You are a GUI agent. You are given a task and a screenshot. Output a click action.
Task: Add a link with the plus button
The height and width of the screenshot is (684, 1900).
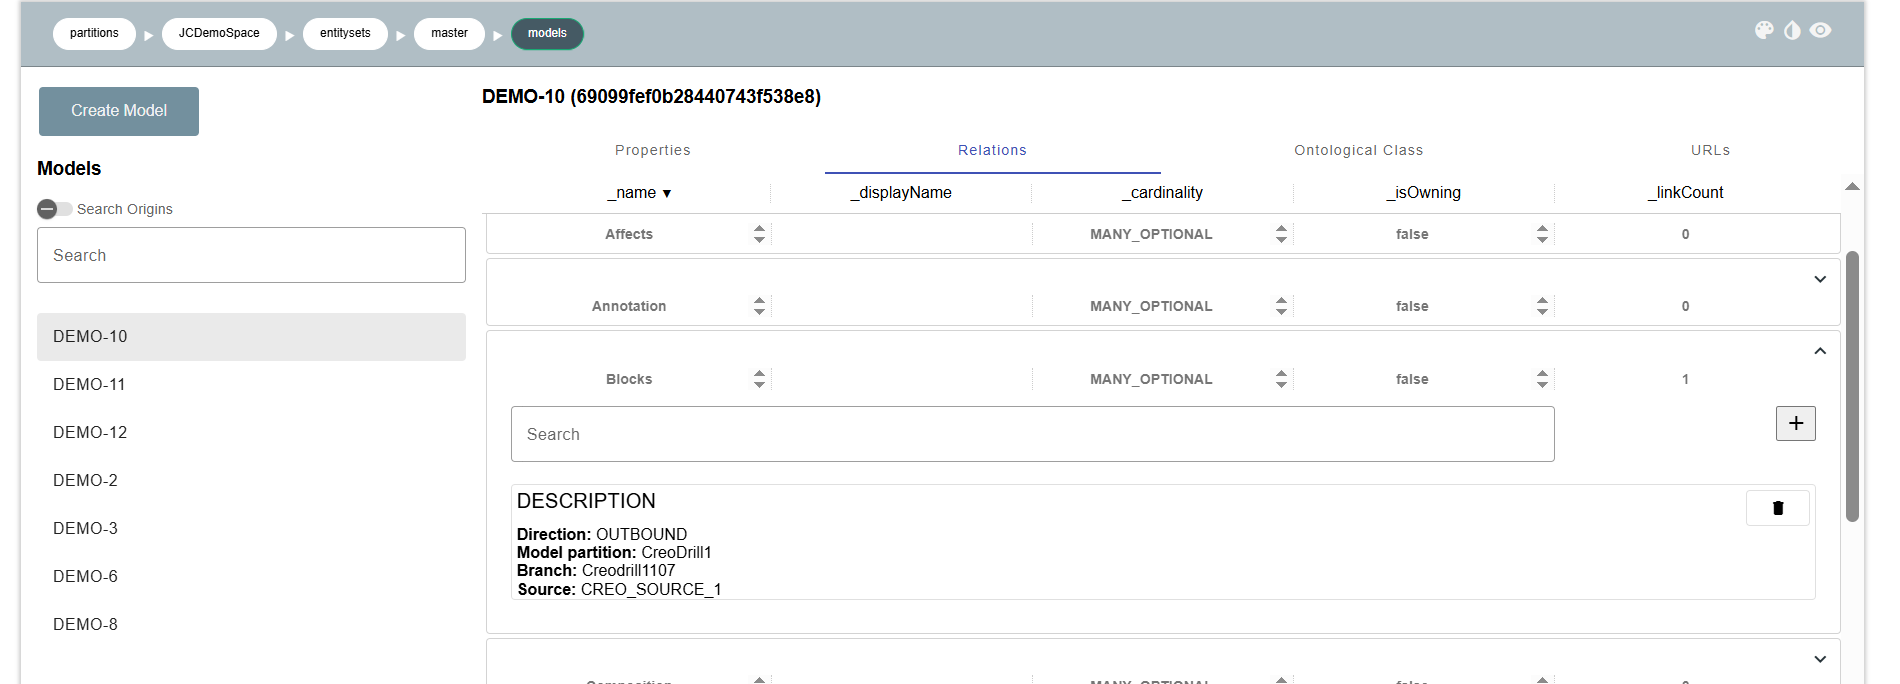pos(1795,424)
